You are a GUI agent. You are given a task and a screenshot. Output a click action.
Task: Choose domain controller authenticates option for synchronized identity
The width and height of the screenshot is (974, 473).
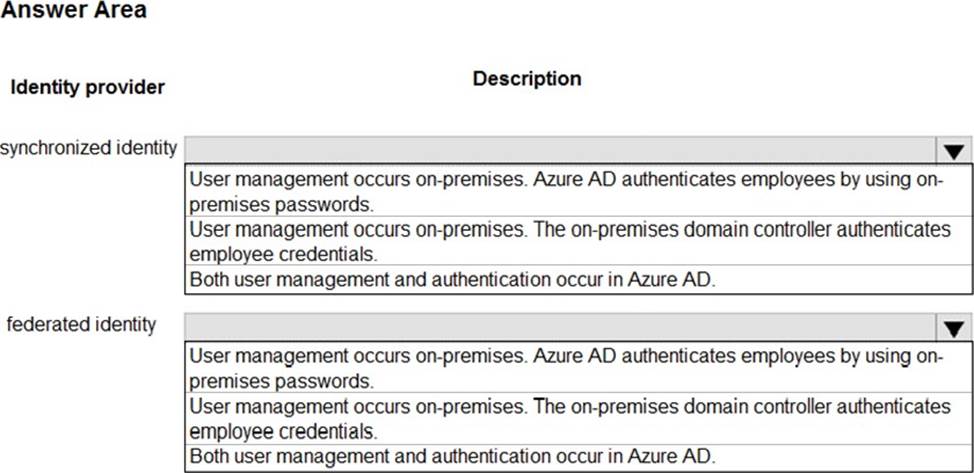(578, 241)
